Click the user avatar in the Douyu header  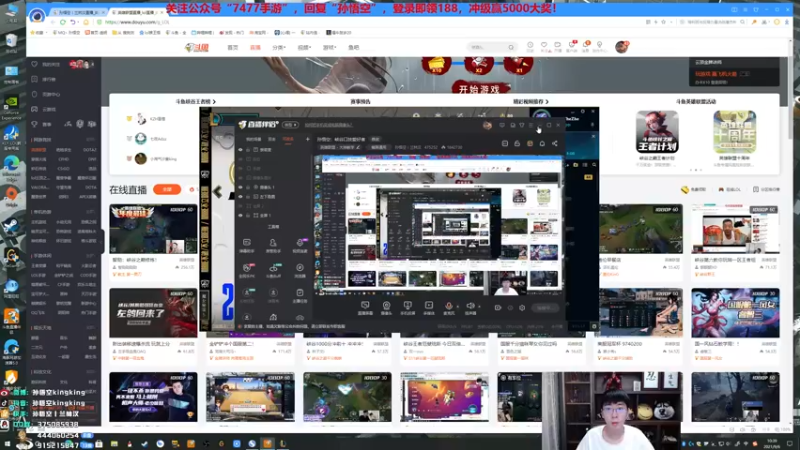click(x=621, y=47)
